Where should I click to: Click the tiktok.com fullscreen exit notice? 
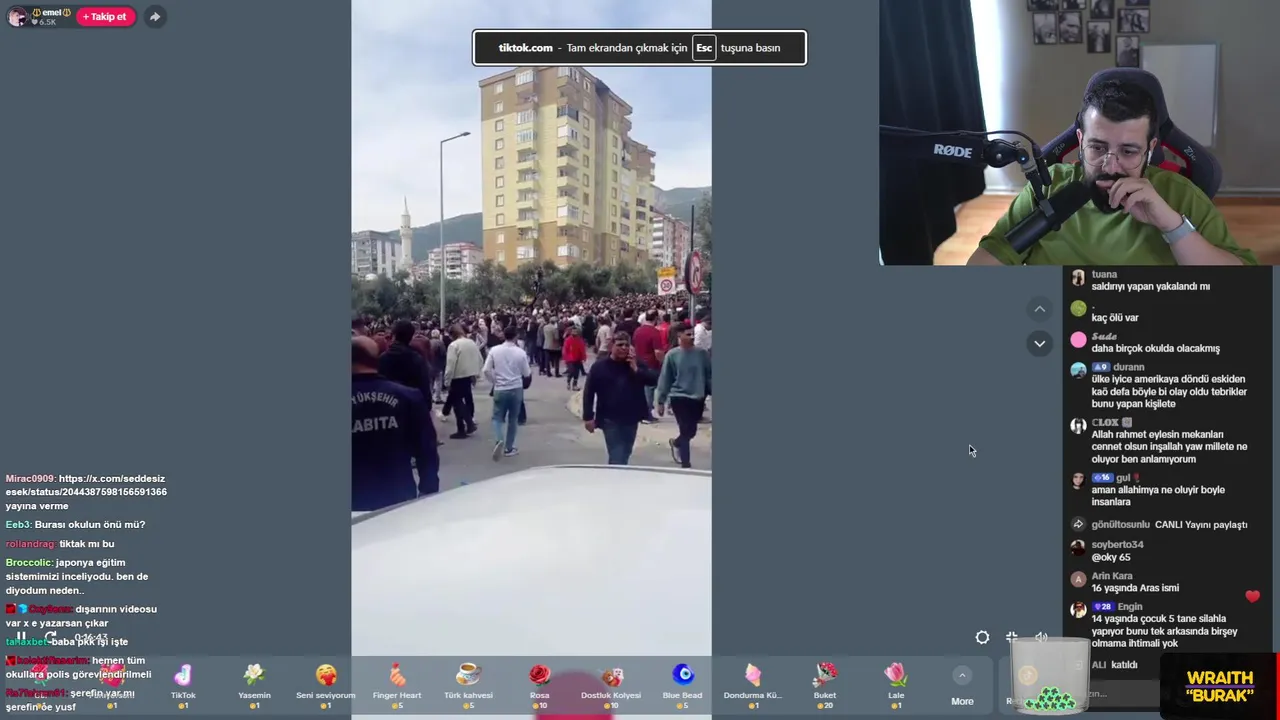tap(639, 47)
